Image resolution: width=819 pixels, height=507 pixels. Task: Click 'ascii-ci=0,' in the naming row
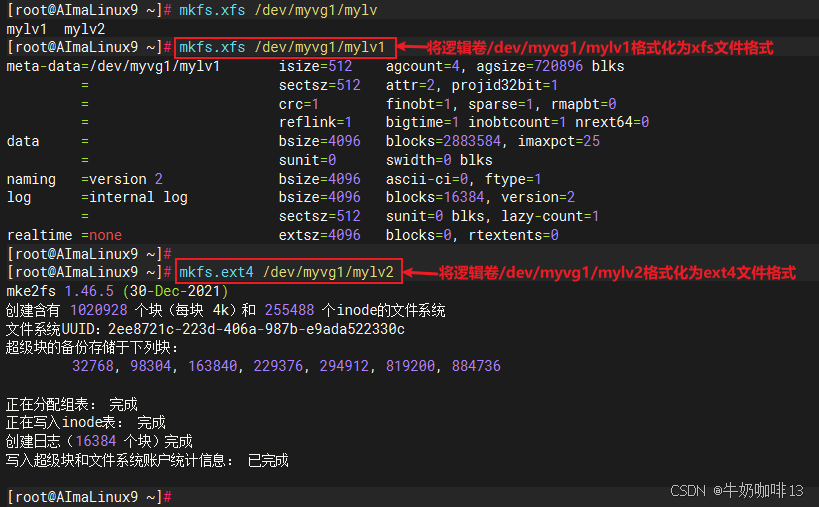click(x=431, y=179)
